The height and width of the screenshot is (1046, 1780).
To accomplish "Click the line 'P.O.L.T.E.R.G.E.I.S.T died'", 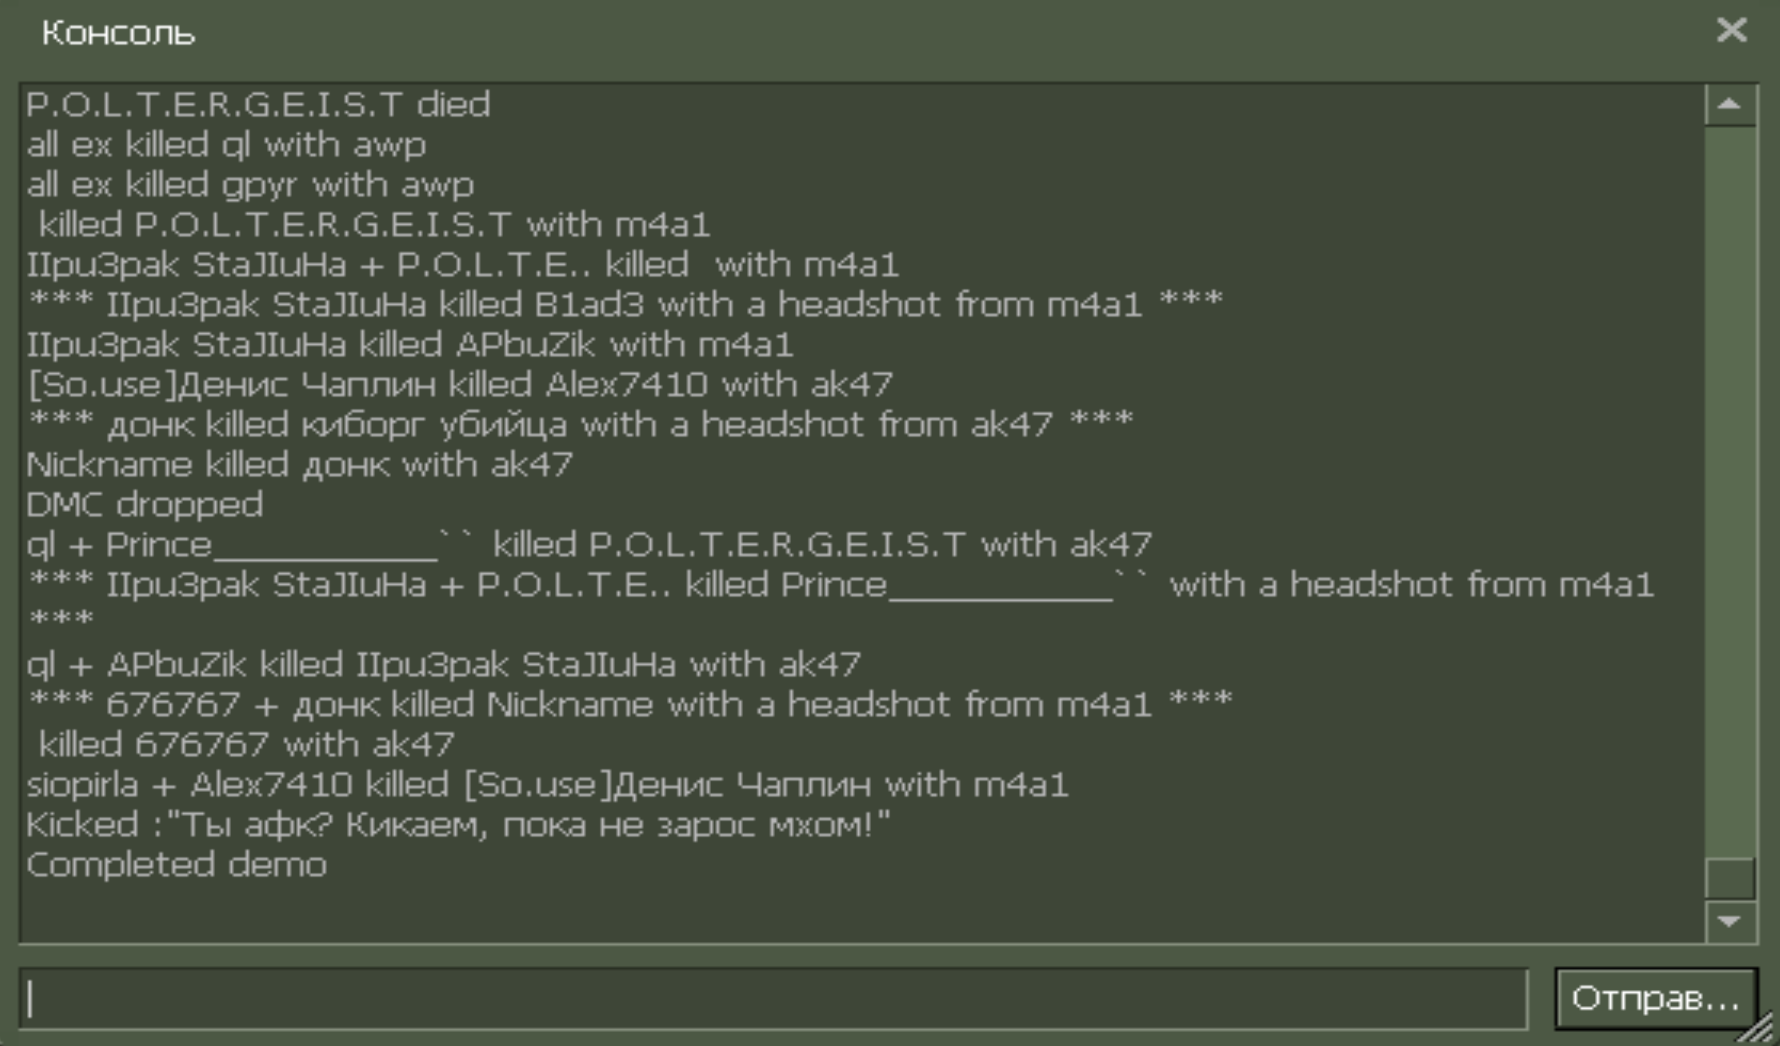I will (x=258, y=105).
